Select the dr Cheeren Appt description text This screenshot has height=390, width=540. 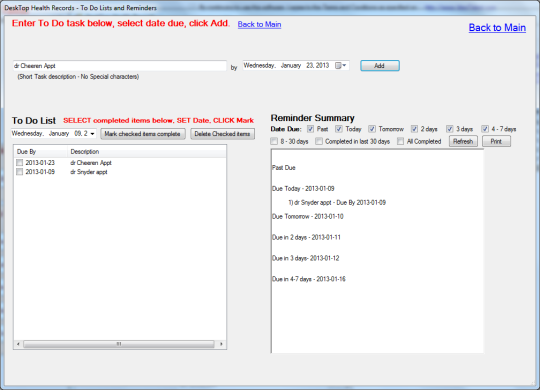[91, 163]
